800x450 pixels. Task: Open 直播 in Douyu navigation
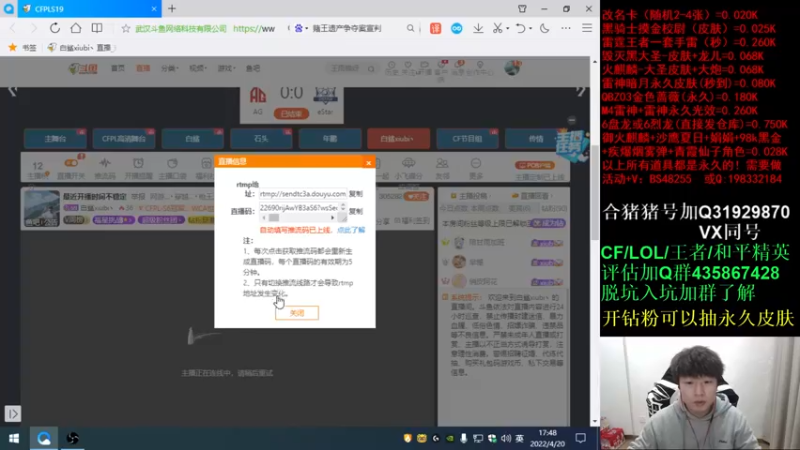[x=143, y=68]
